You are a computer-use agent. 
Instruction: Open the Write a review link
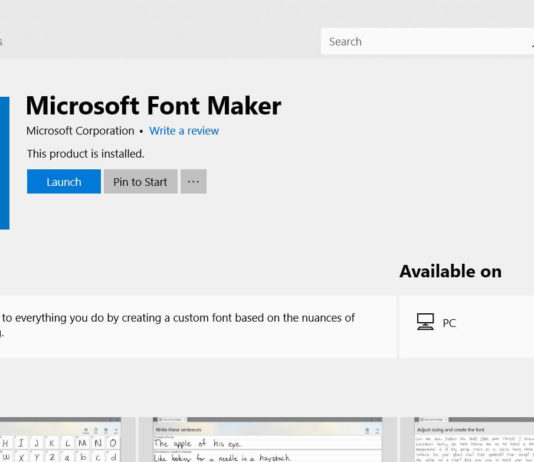184,131
